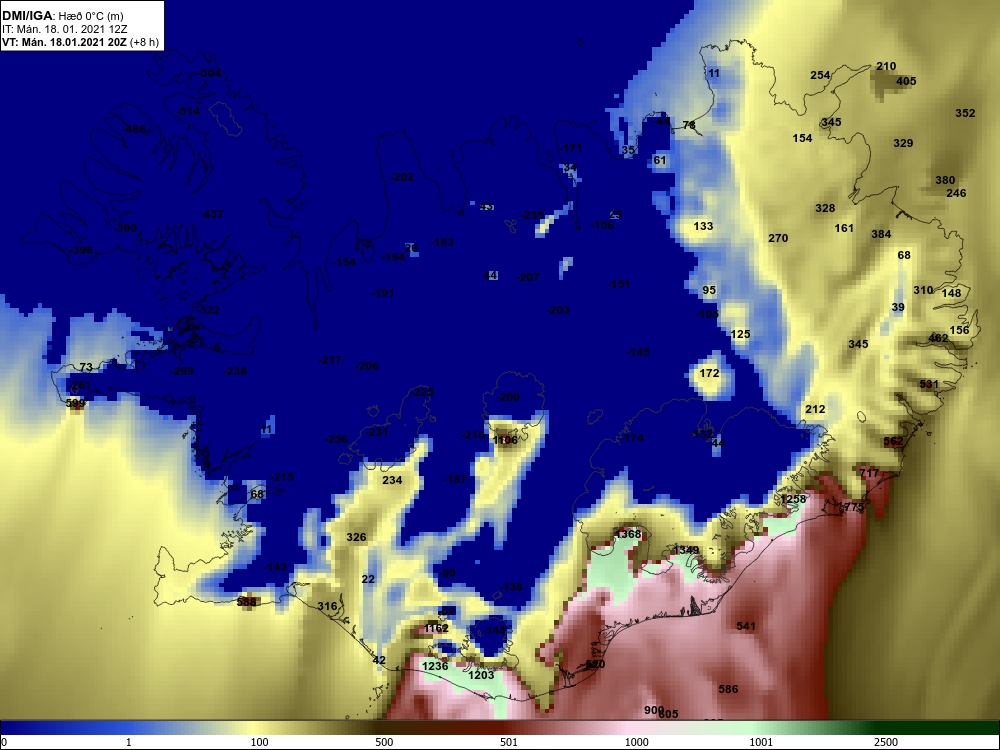Select the -399 map value
1000x750 pixels.
tap(125, 228)
